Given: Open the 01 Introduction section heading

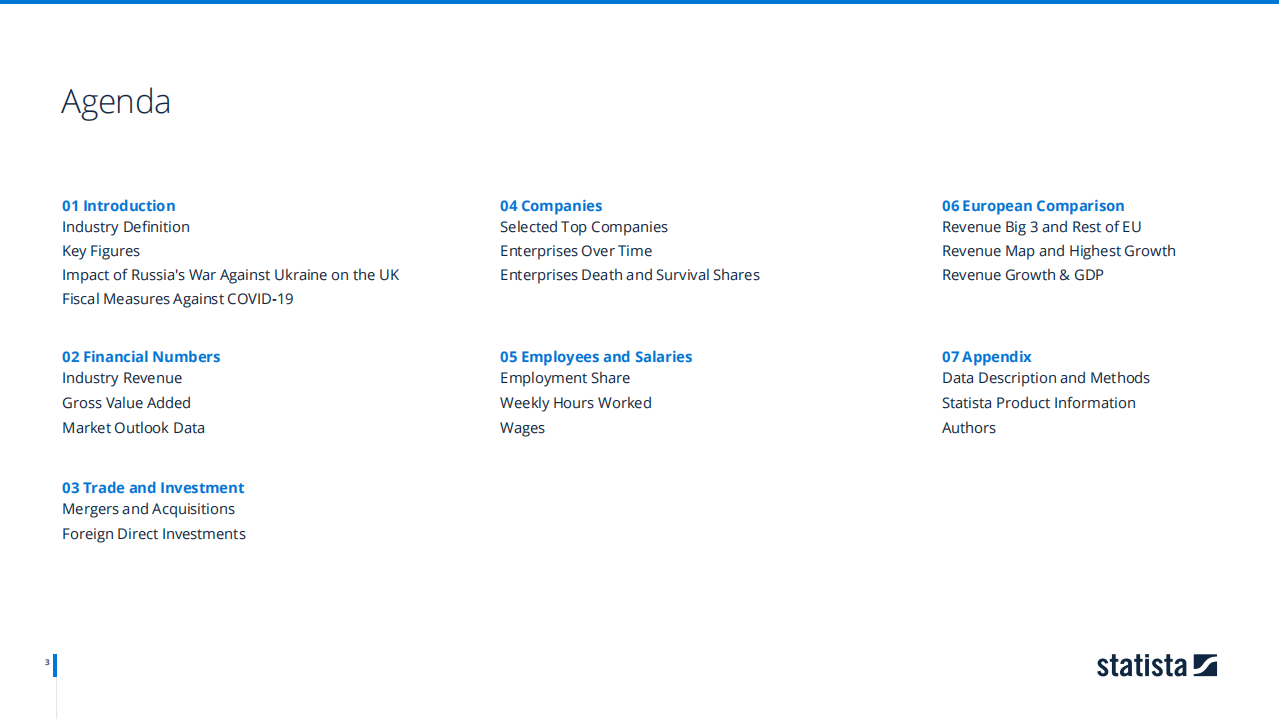Looking at the screenshot, I should [x=118, y=206].
